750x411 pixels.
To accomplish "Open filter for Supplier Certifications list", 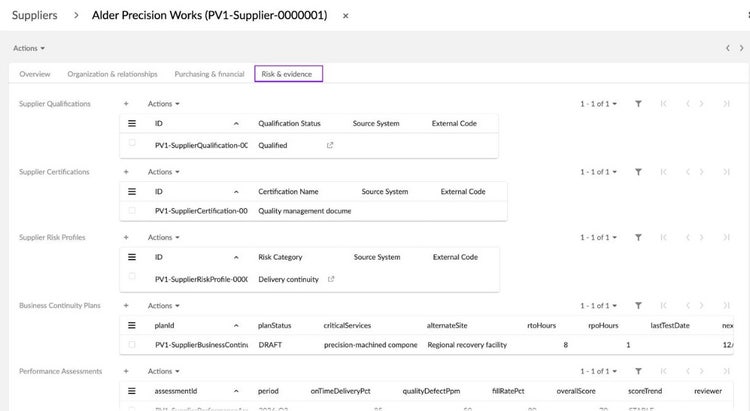I will click(x=638, y=172).
